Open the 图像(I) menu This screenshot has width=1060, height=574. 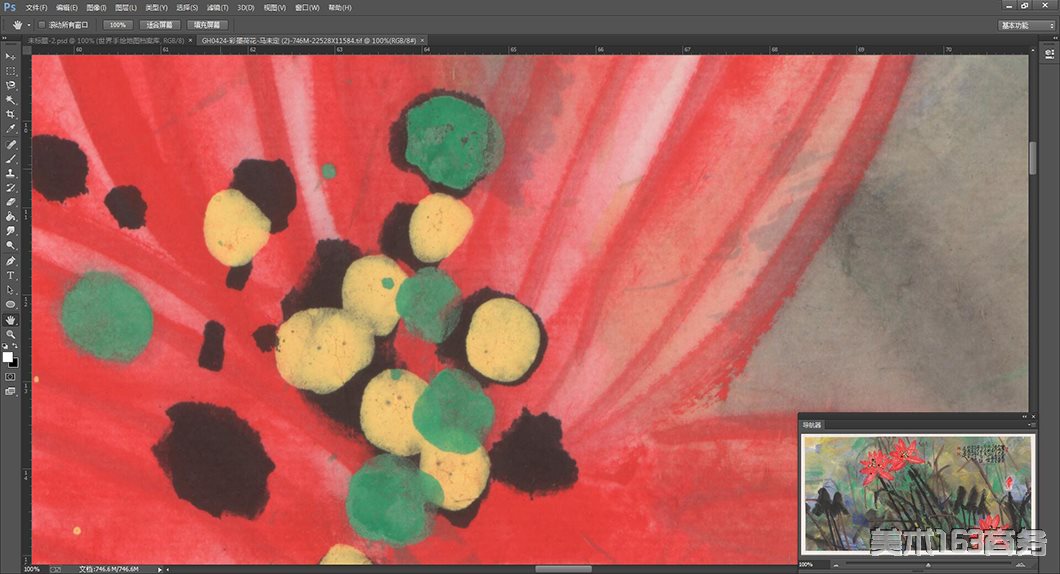(x=96, y=7)
